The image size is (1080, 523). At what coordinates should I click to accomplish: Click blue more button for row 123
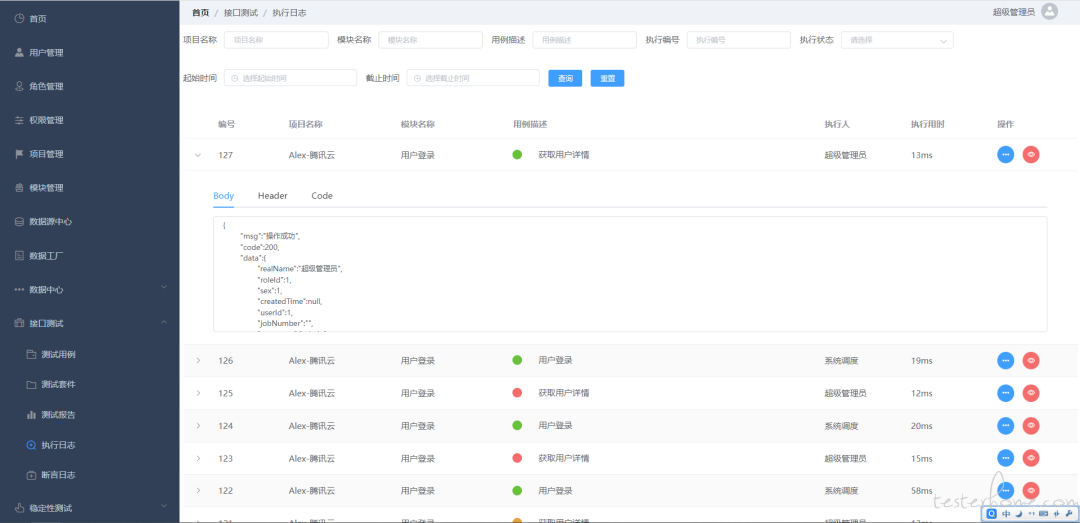tap(1006, 458)
